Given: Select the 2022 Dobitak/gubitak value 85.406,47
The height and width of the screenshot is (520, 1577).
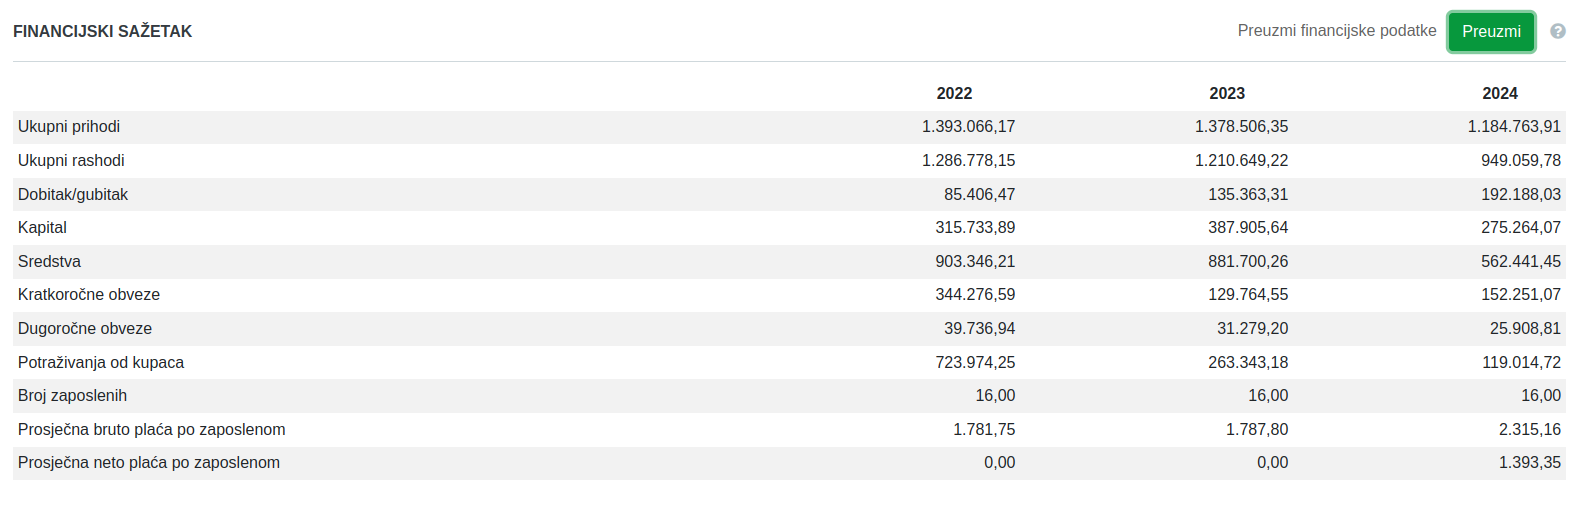Looking at the screenshot, I should 979,195.
